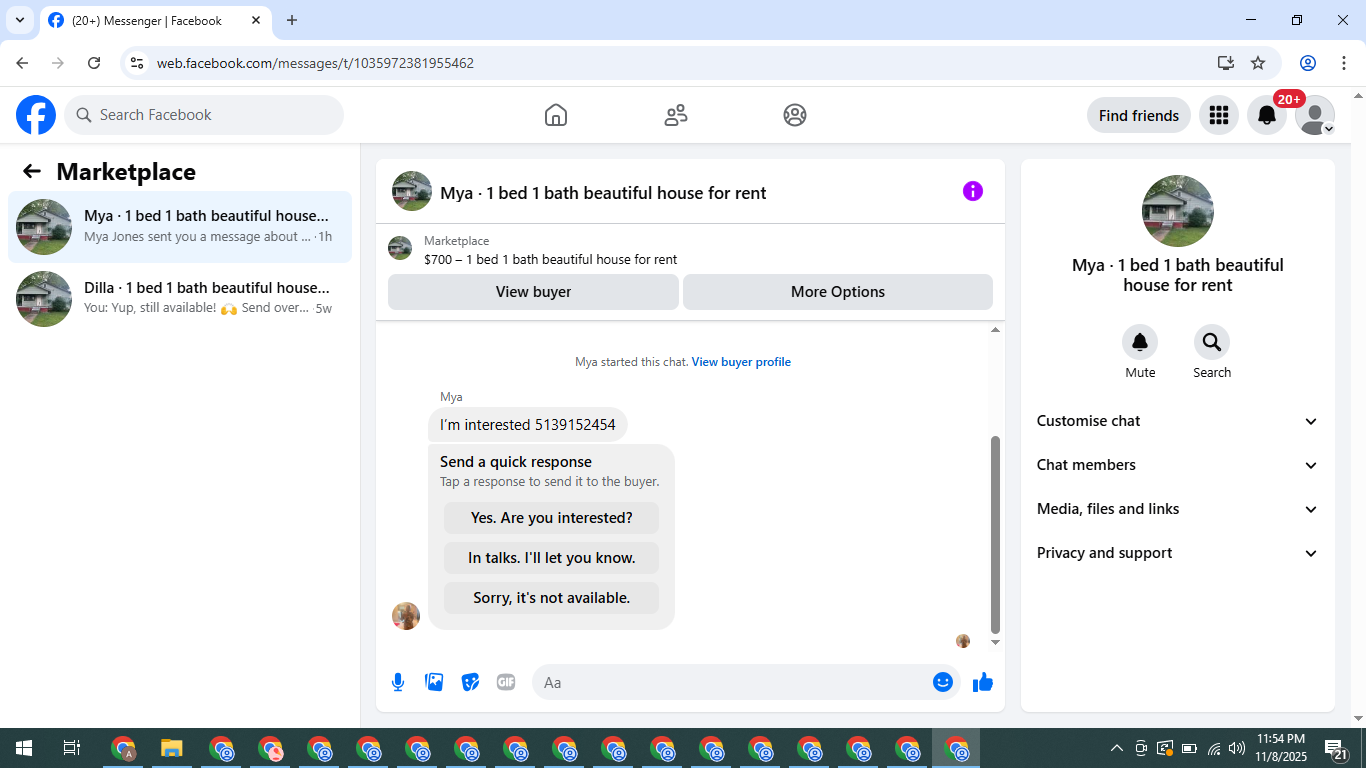Image resolution: width=1366 pixels, height=768 pixels.
Task: Open Windows Start menu
Action: pos(24,748)
